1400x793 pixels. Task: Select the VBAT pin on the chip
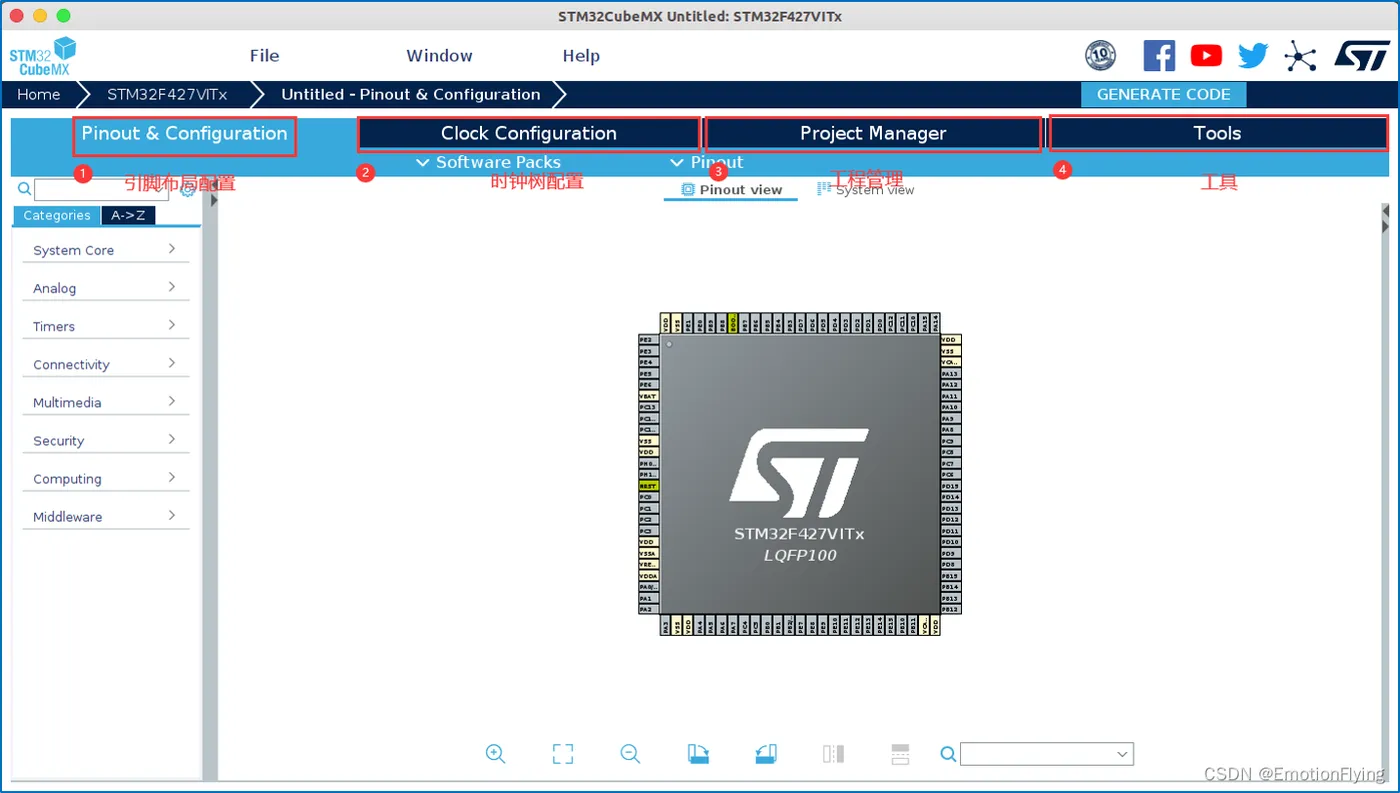[648, 396]
